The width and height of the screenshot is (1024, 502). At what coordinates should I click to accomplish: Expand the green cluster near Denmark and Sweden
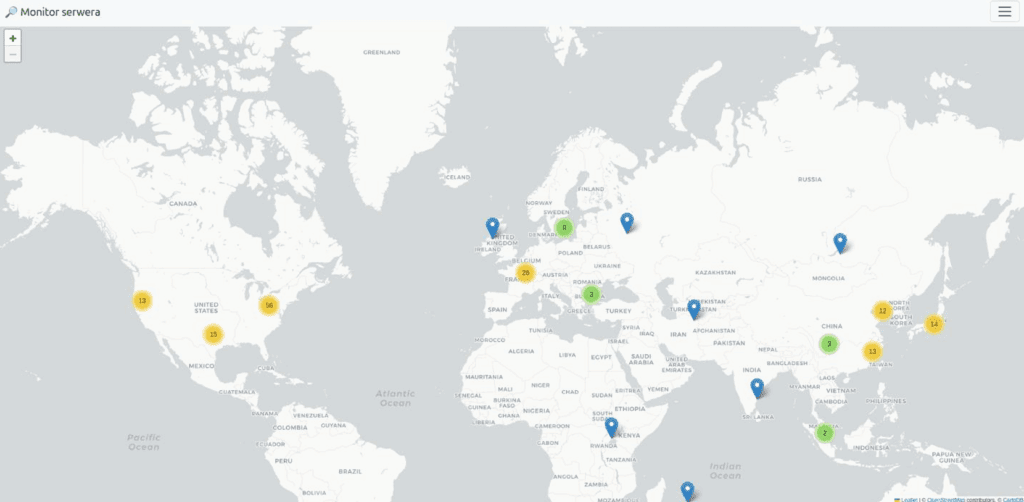tap(564, 228)
